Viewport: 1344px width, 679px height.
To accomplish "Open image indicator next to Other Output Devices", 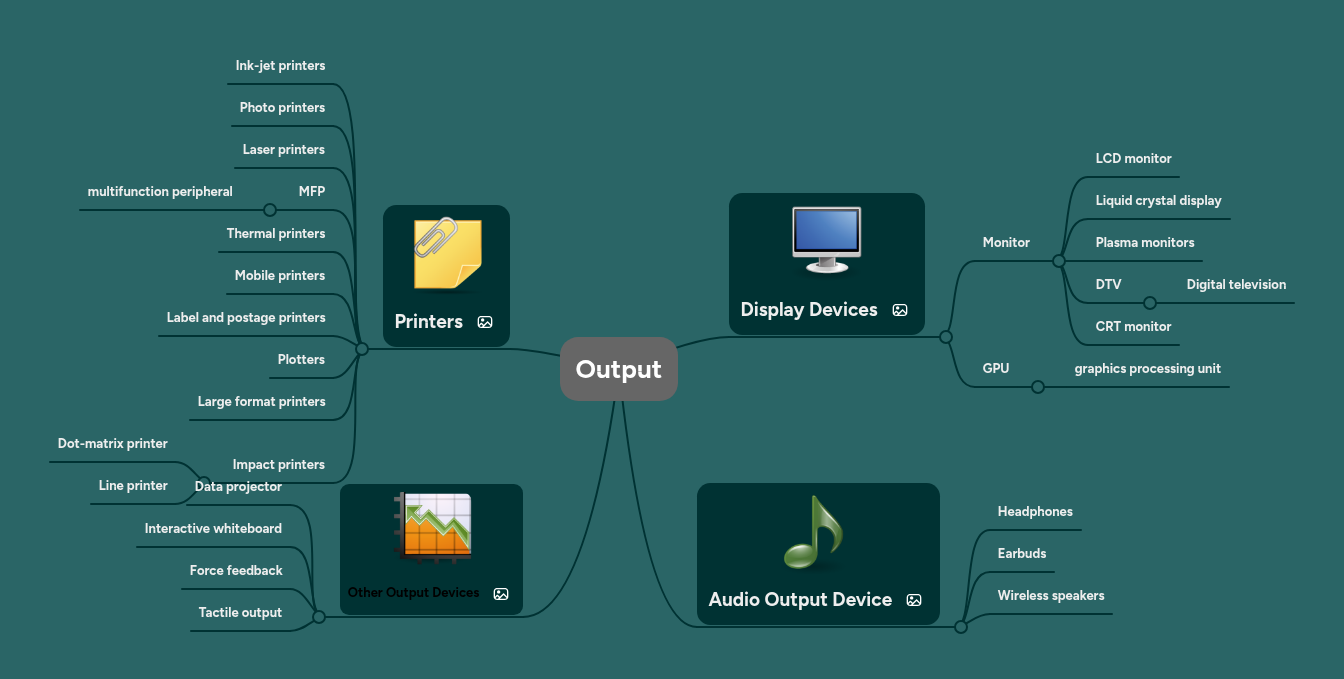I will (x=501, y=593).
